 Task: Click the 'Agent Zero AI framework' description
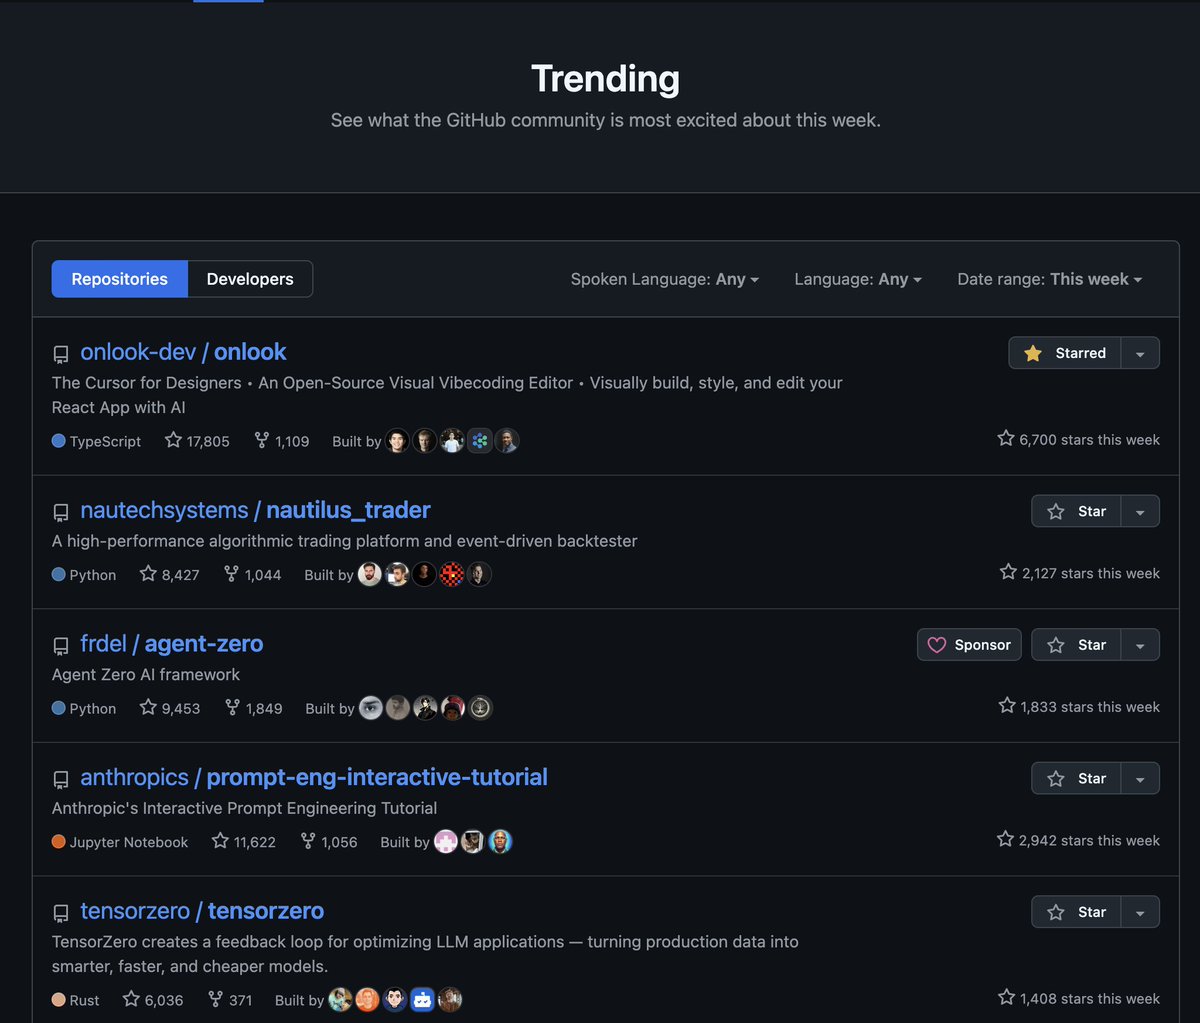(x=146, y=675)
